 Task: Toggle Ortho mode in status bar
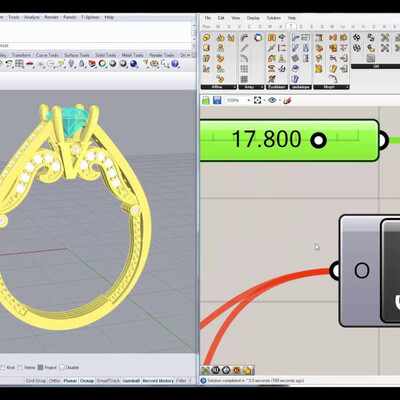point(54,381)
